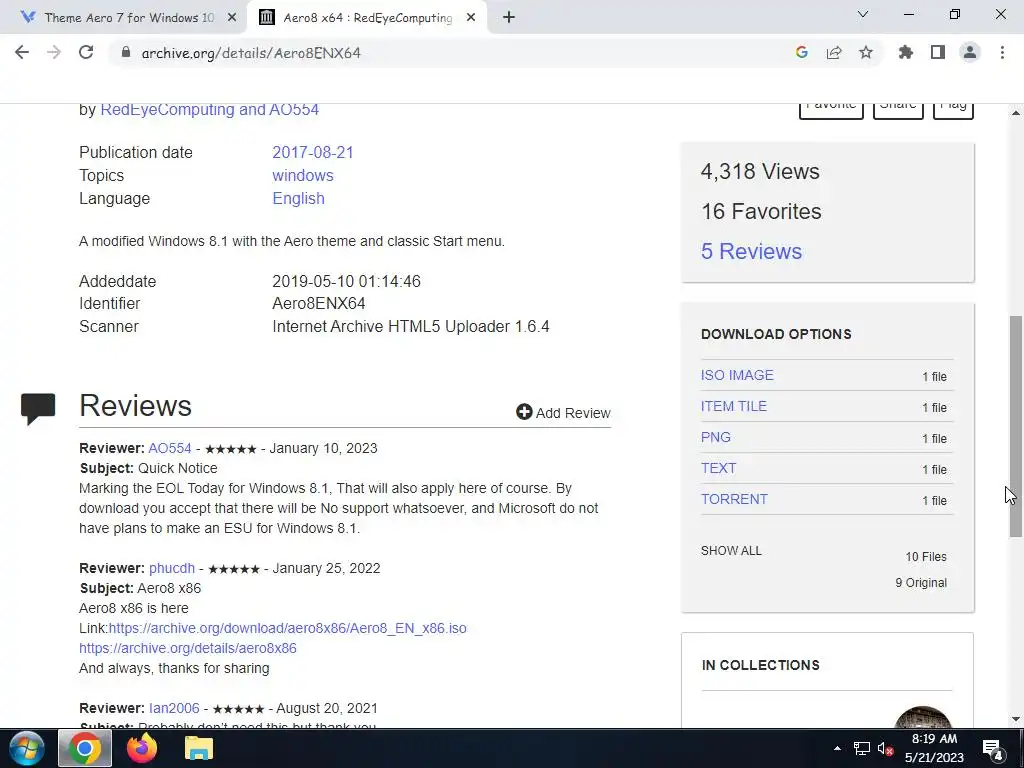Click SHOW ALL download options
This screenshot has width=1024, height=768.
pyautogui.click(x=731, y=551)
